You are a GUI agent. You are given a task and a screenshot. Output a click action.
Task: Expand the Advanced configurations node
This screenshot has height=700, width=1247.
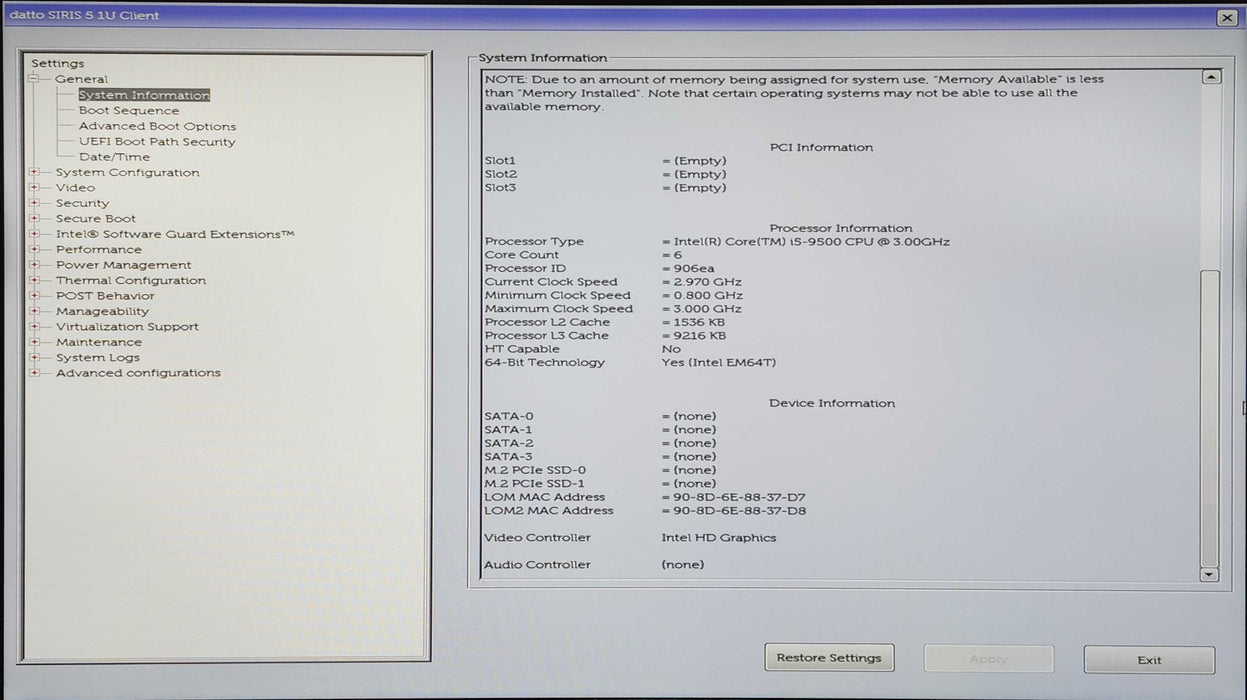[34, 373]
